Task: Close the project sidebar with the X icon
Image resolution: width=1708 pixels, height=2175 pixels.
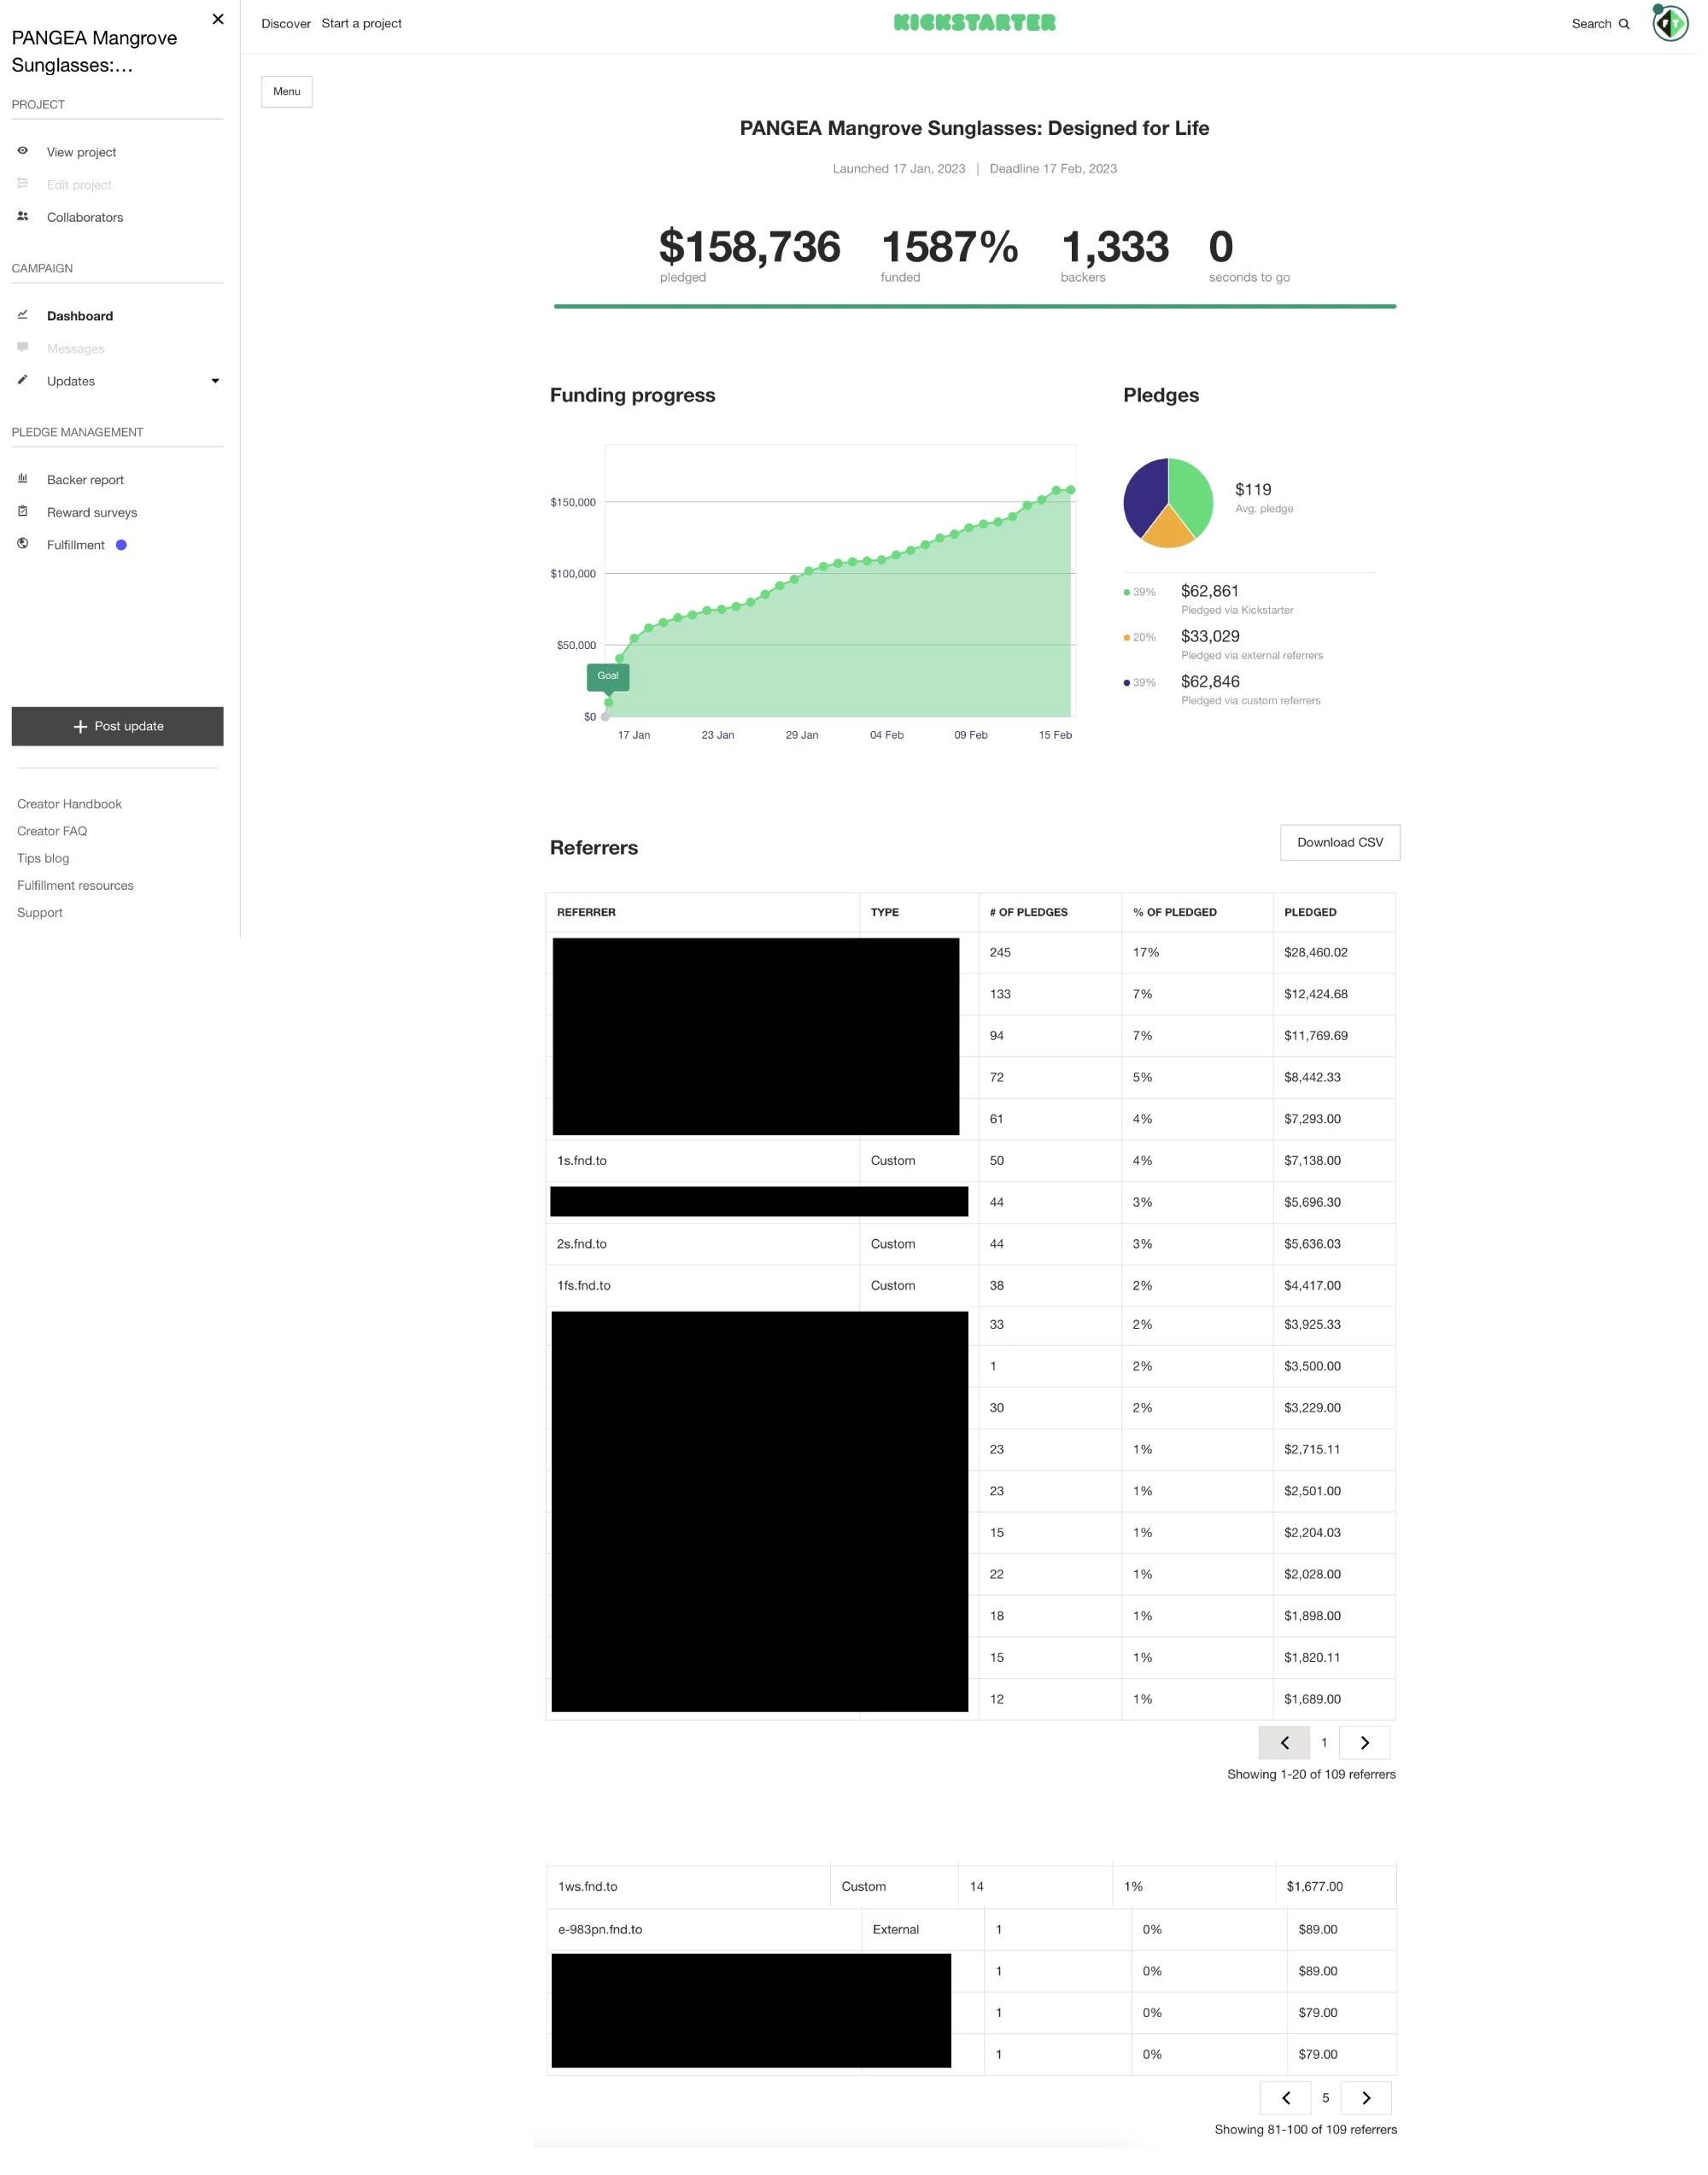Action: [x=218, y=19]
